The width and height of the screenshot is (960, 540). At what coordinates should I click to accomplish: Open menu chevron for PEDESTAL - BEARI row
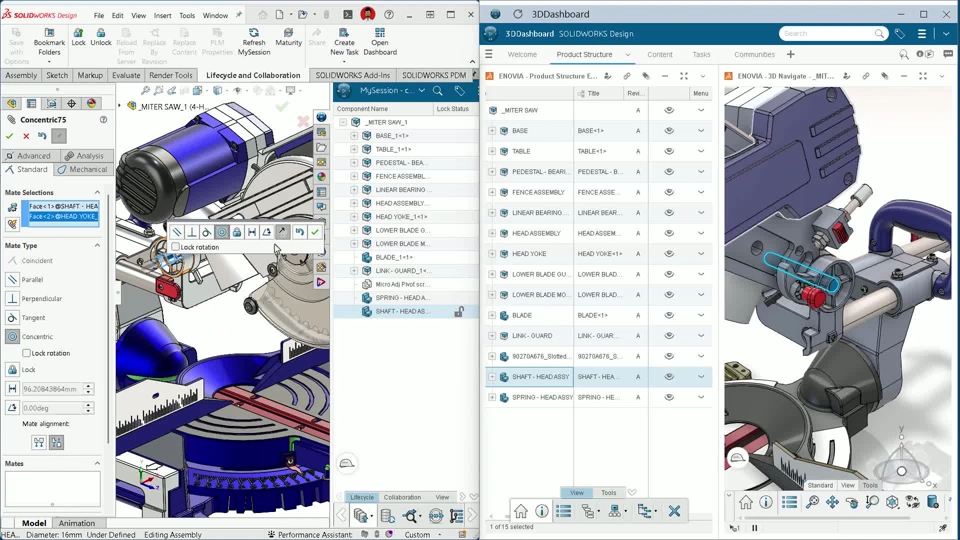(701, 172)
